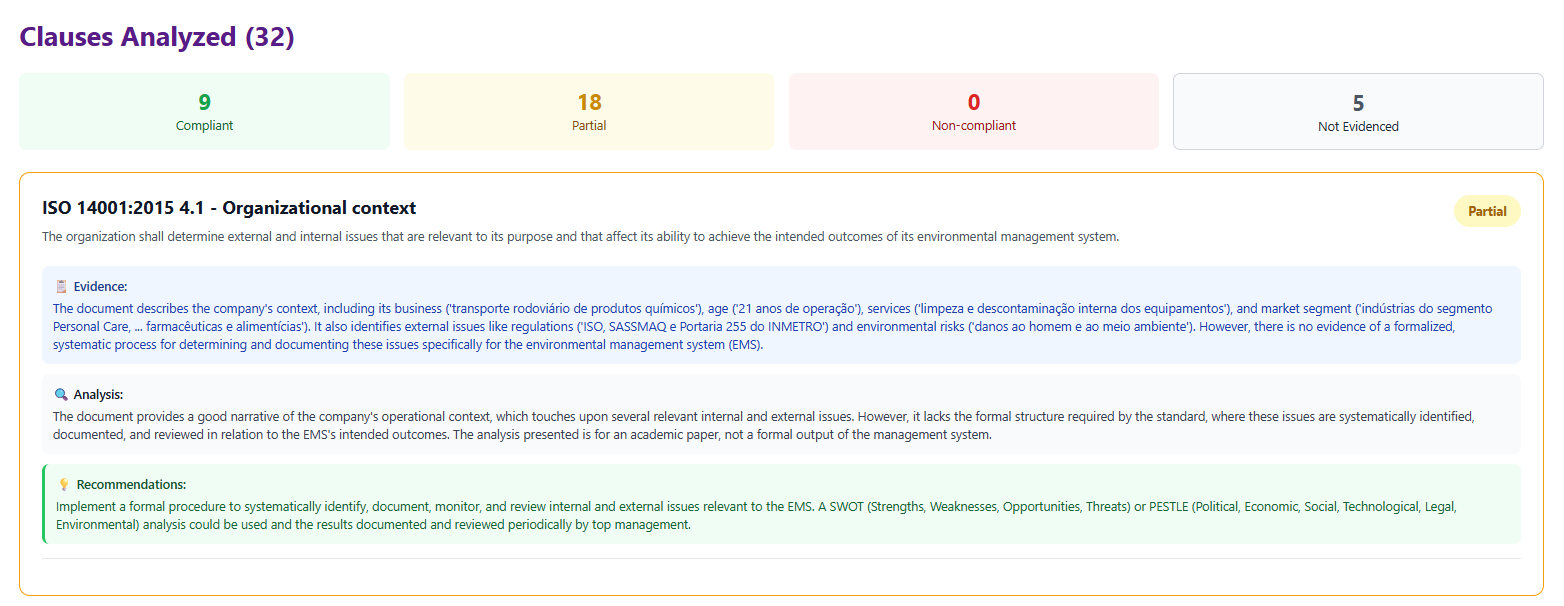Click the number 9 in the Compliant card
Screen dimensions: 1564x606
(204, 102)
